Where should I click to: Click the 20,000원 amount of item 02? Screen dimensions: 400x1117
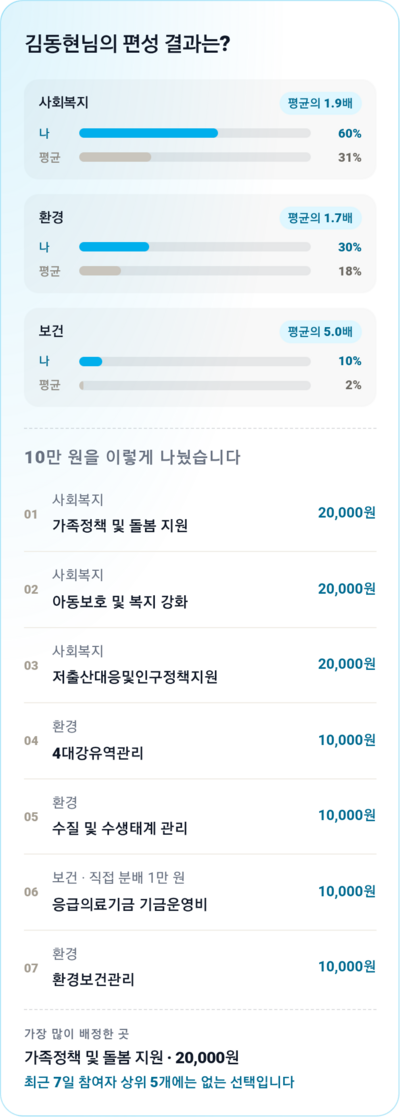(347, 589)
